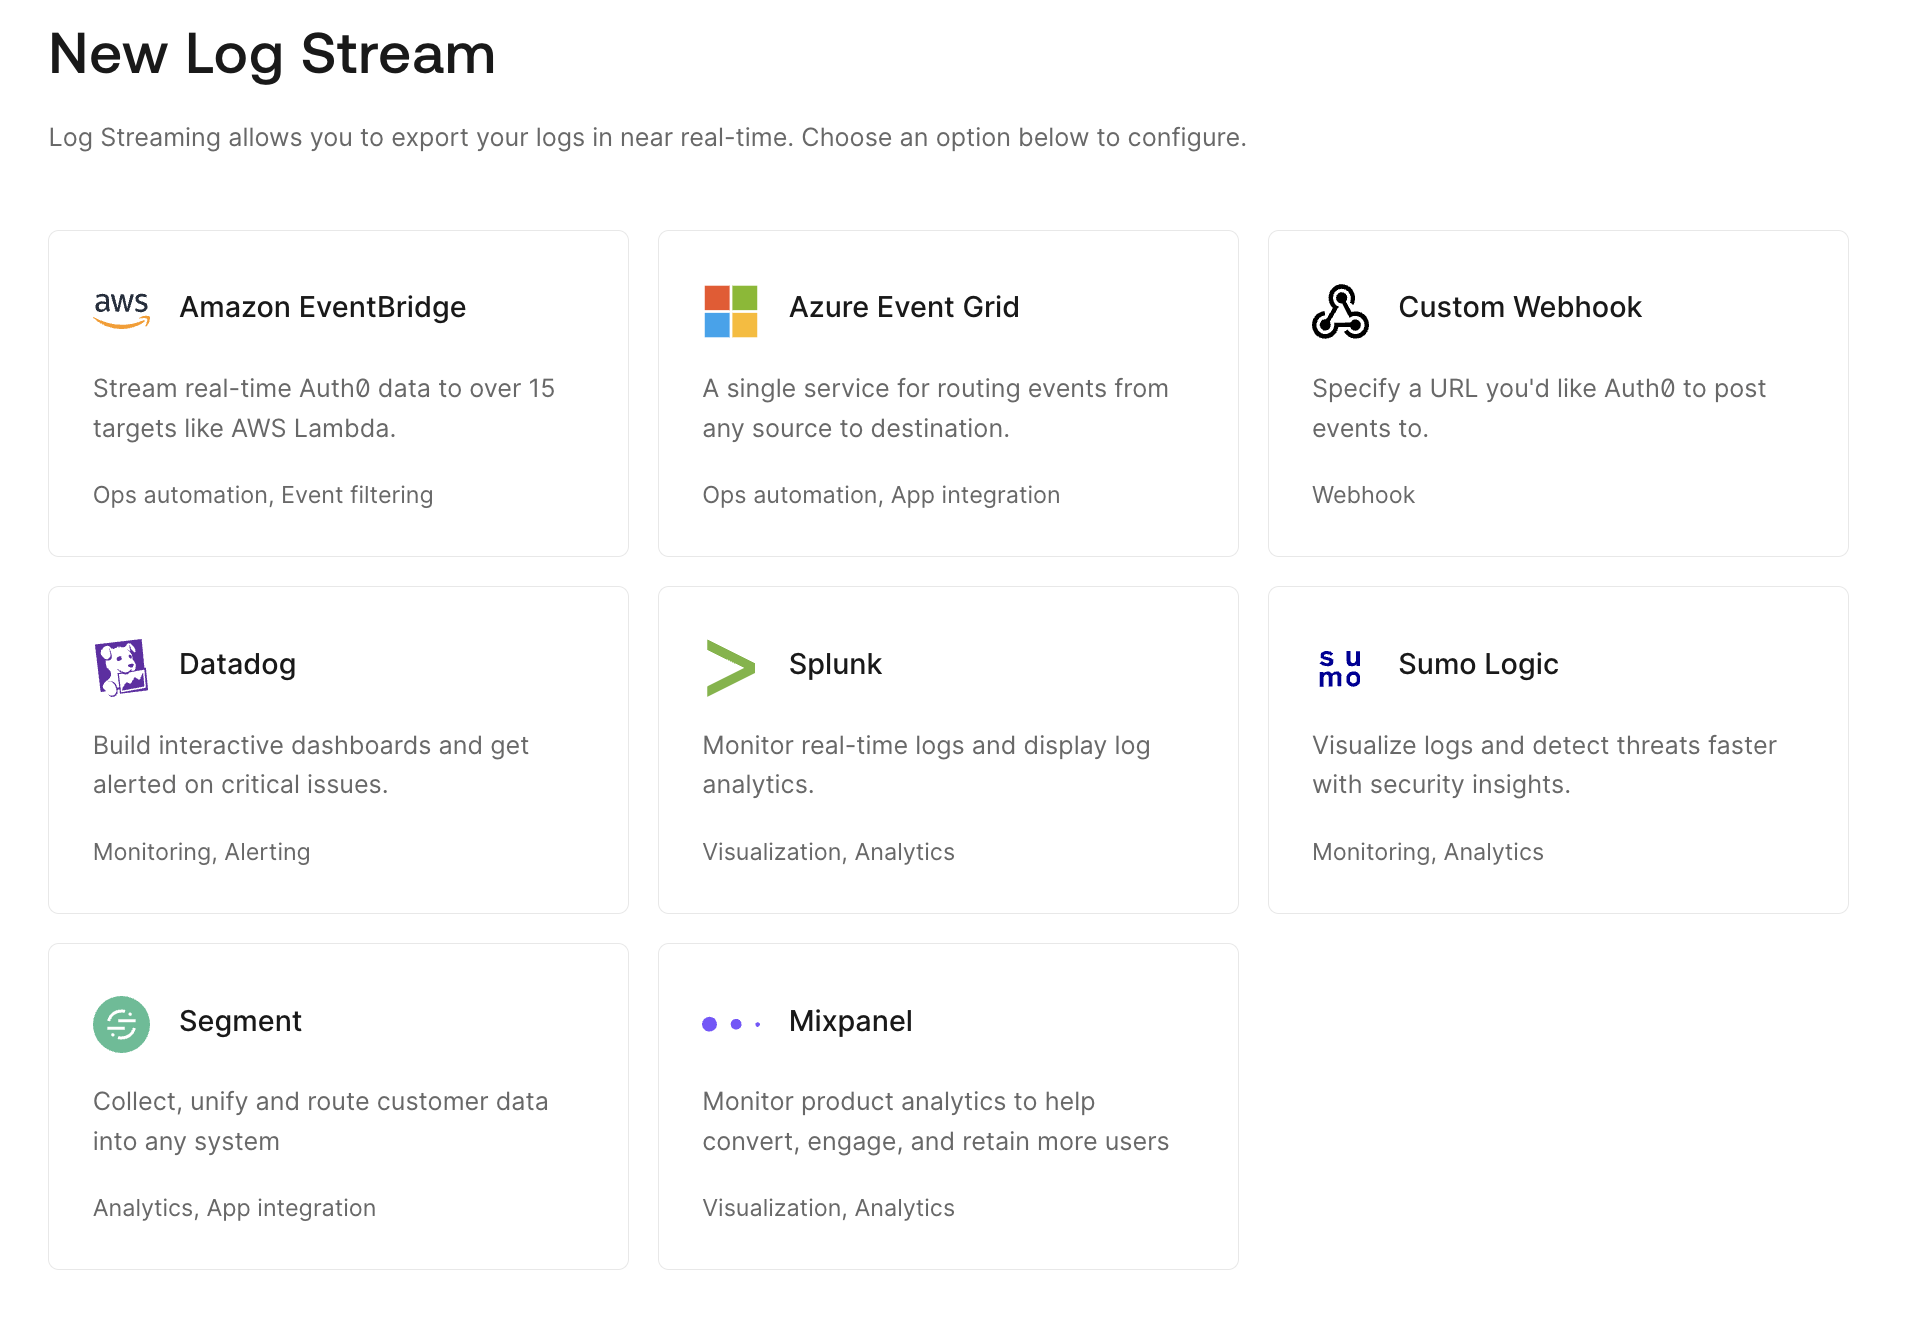Screen dimensions: 1924x1336
Task: Click the Mixpanel dots logo icon
Action: [733, 1023]
